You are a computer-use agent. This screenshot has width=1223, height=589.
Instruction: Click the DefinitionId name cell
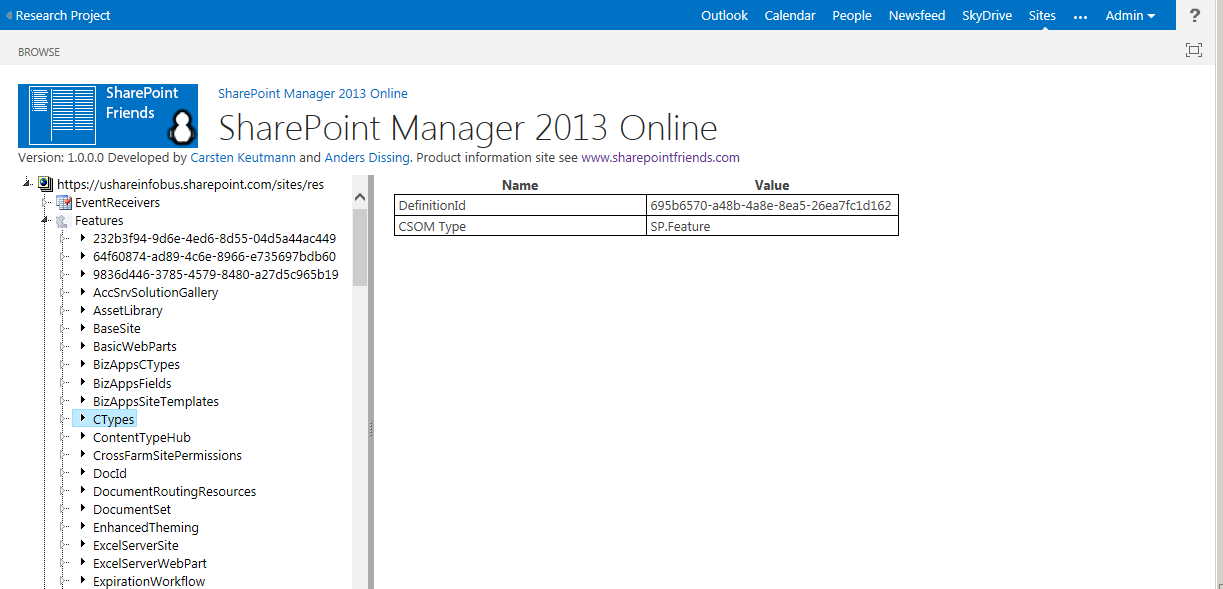pyautogui.click(x=520, y=205)
